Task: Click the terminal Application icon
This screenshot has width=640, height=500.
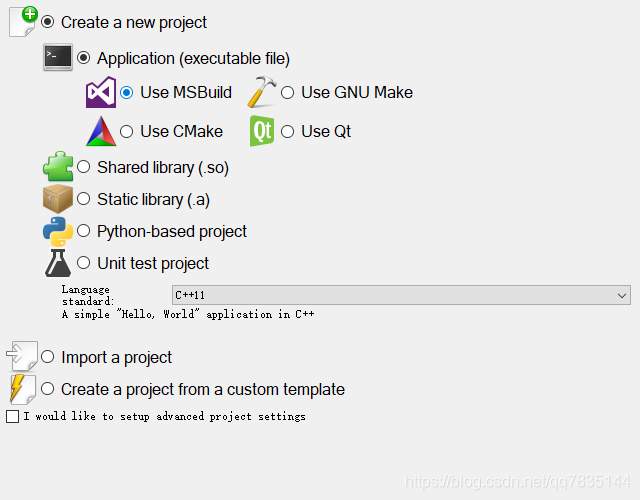Action: [58, 57]
